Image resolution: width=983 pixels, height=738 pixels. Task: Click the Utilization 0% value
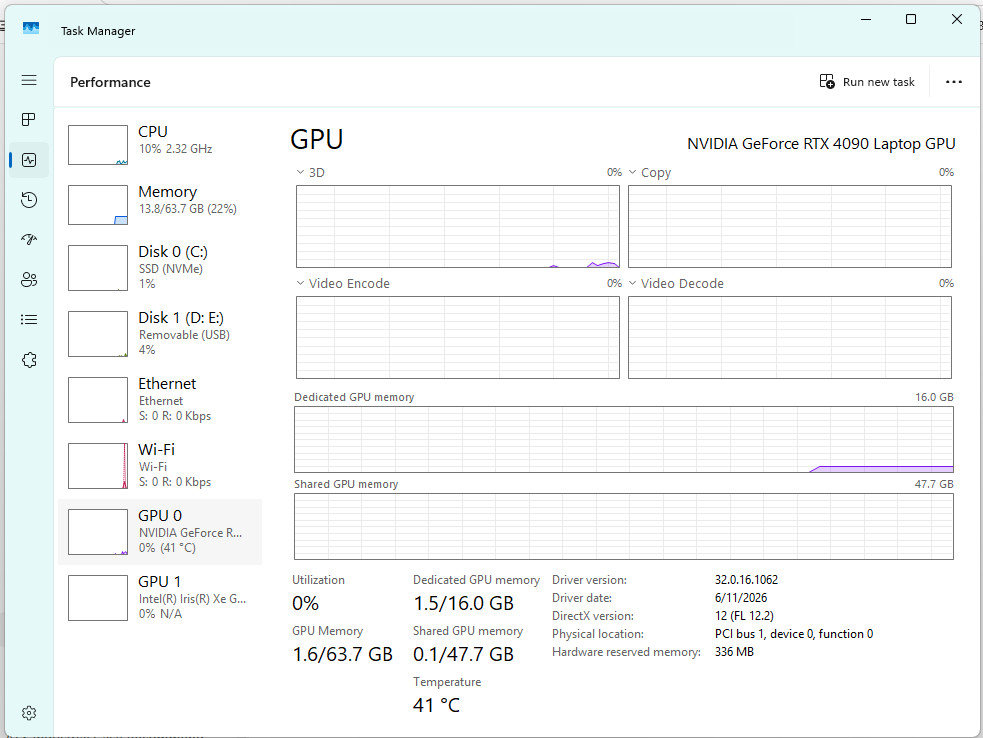305,603
